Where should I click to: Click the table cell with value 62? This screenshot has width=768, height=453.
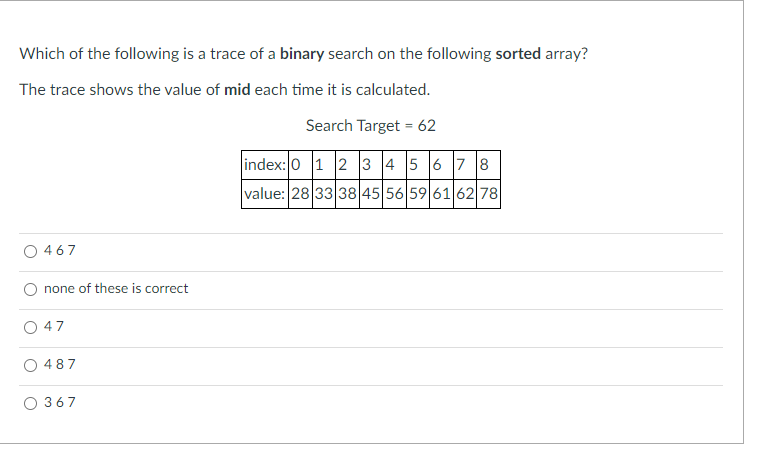[x=465, y=194]
